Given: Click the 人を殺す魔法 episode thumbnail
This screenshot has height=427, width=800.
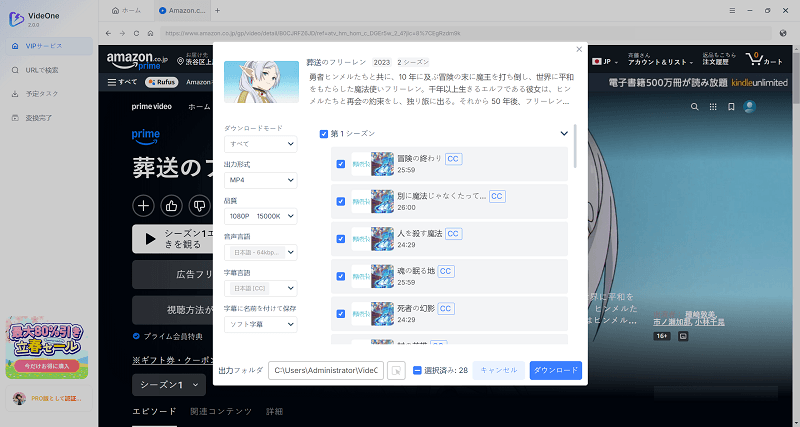Looking at the screenshot, I should (x=373, y=239).
